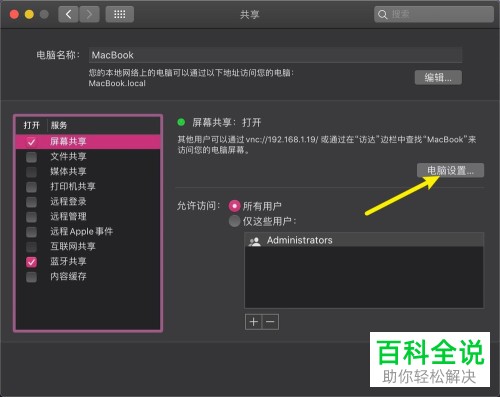Image resolution: width=500 pixels, height=397 pixels.
Task: Select the 所有用户 radio button
Action: click(234, 206)
